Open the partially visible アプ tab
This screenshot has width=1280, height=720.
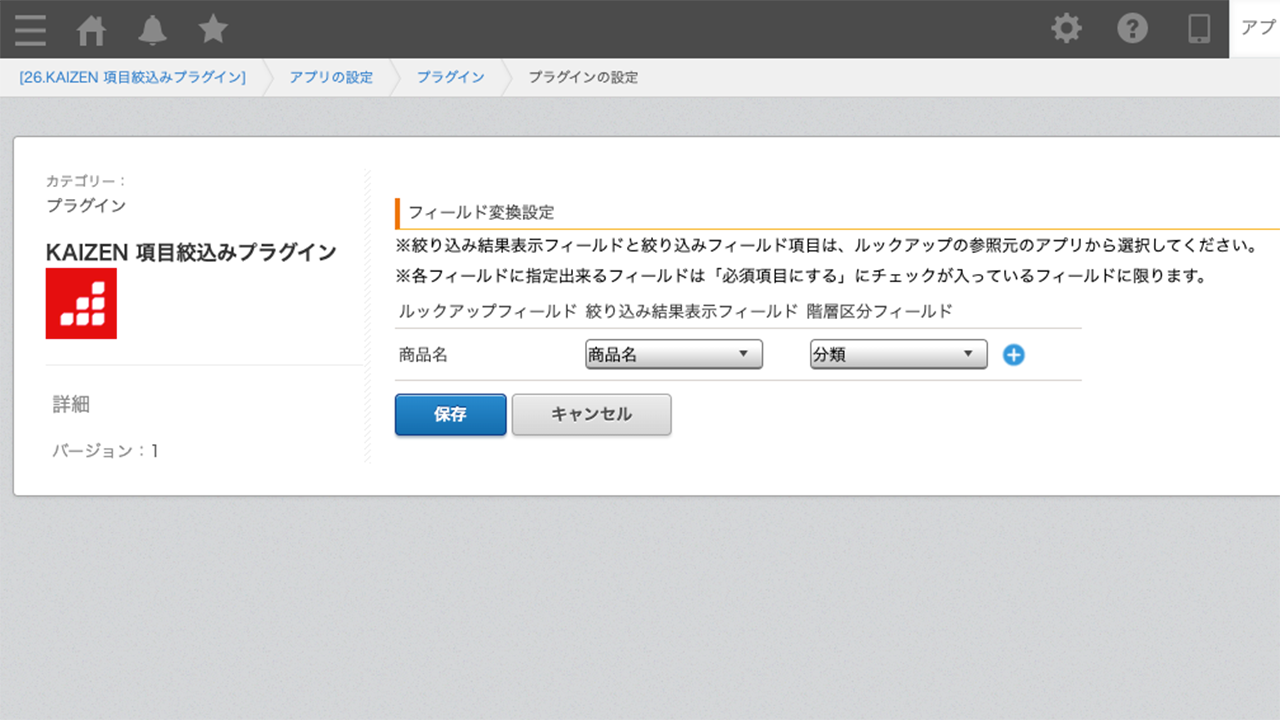pyautogui.click(x=1255, y=29)
